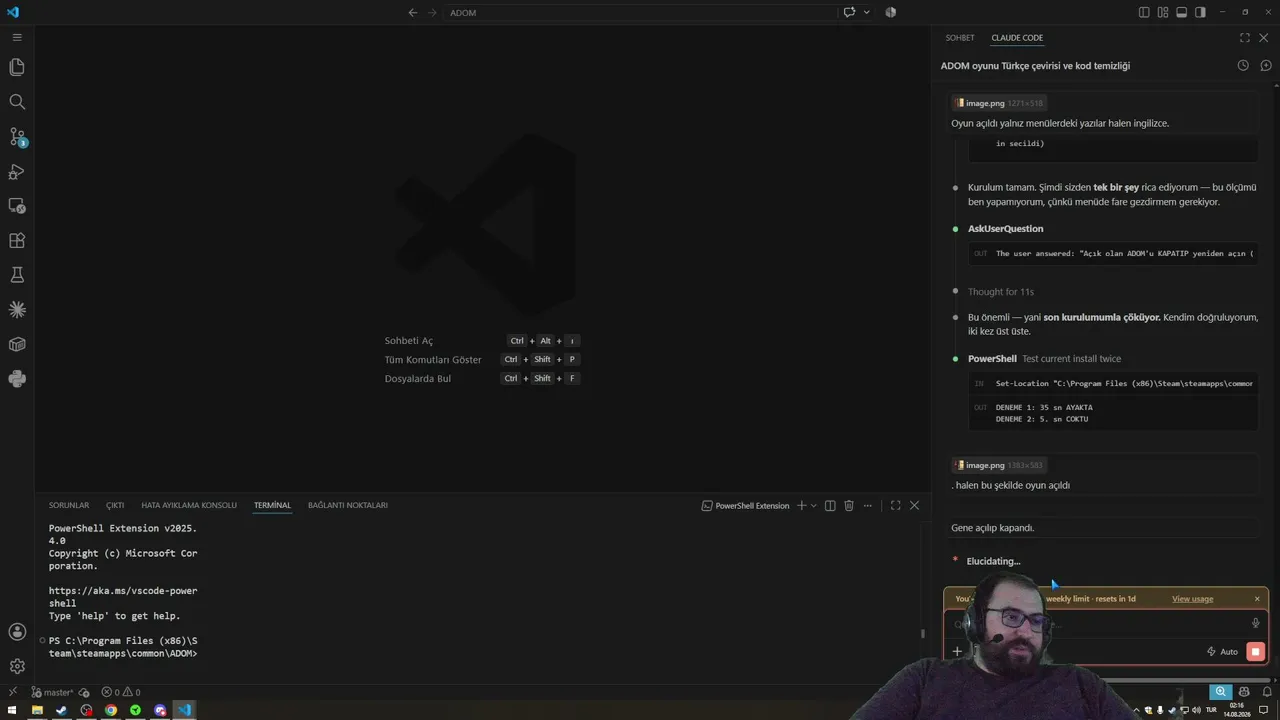Switch to the ÇIKTI panel tab

[x=115, y=506]
